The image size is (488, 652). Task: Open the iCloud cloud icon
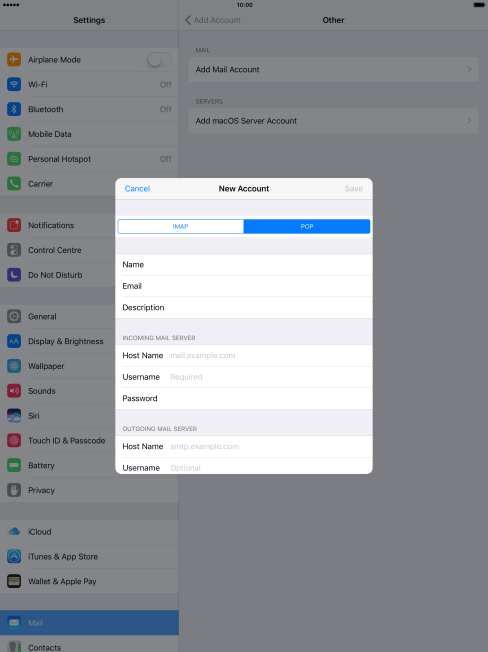tap(14, 531)
